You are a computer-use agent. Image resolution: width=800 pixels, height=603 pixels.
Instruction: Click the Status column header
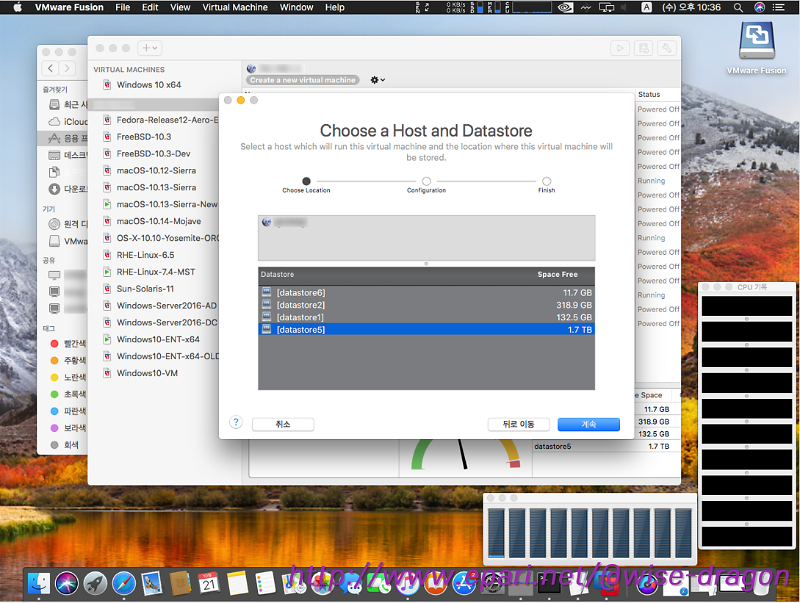pos(649,94)
